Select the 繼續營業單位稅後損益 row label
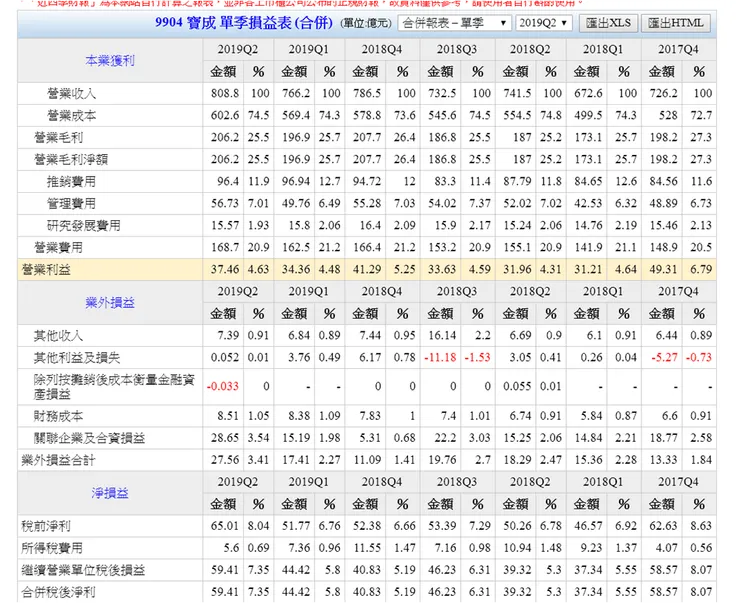Viewport: 740px width, 603px height. pyautogui.click(x=84, y=570)
